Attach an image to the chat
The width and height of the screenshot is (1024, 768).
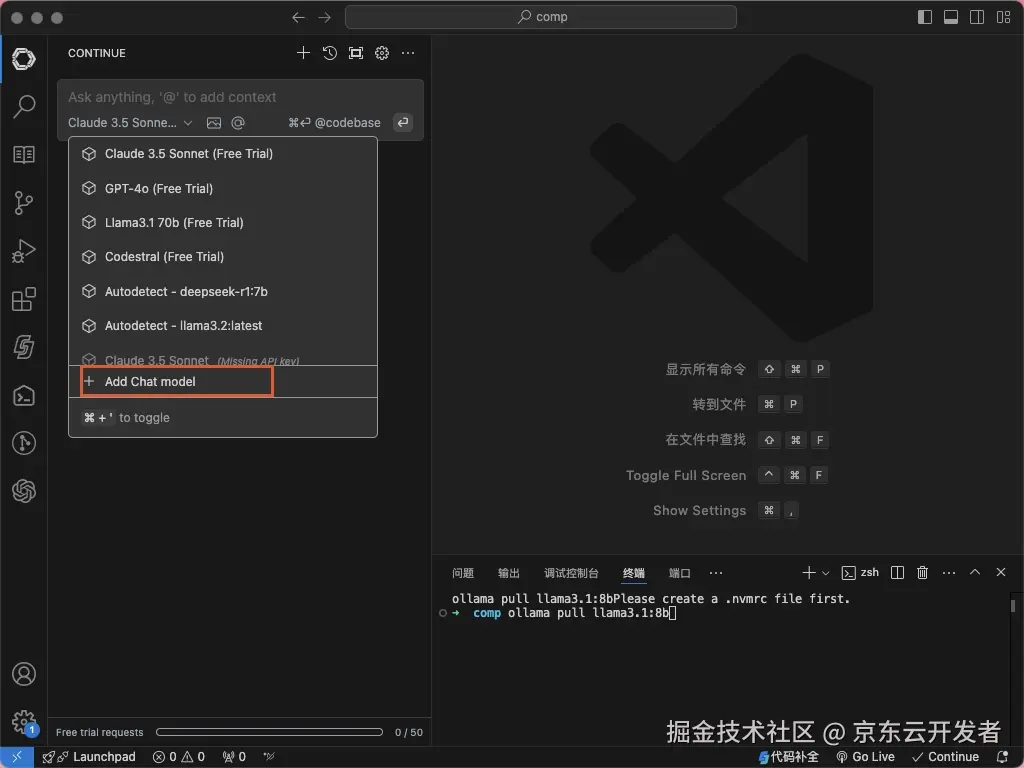[214, 123]
